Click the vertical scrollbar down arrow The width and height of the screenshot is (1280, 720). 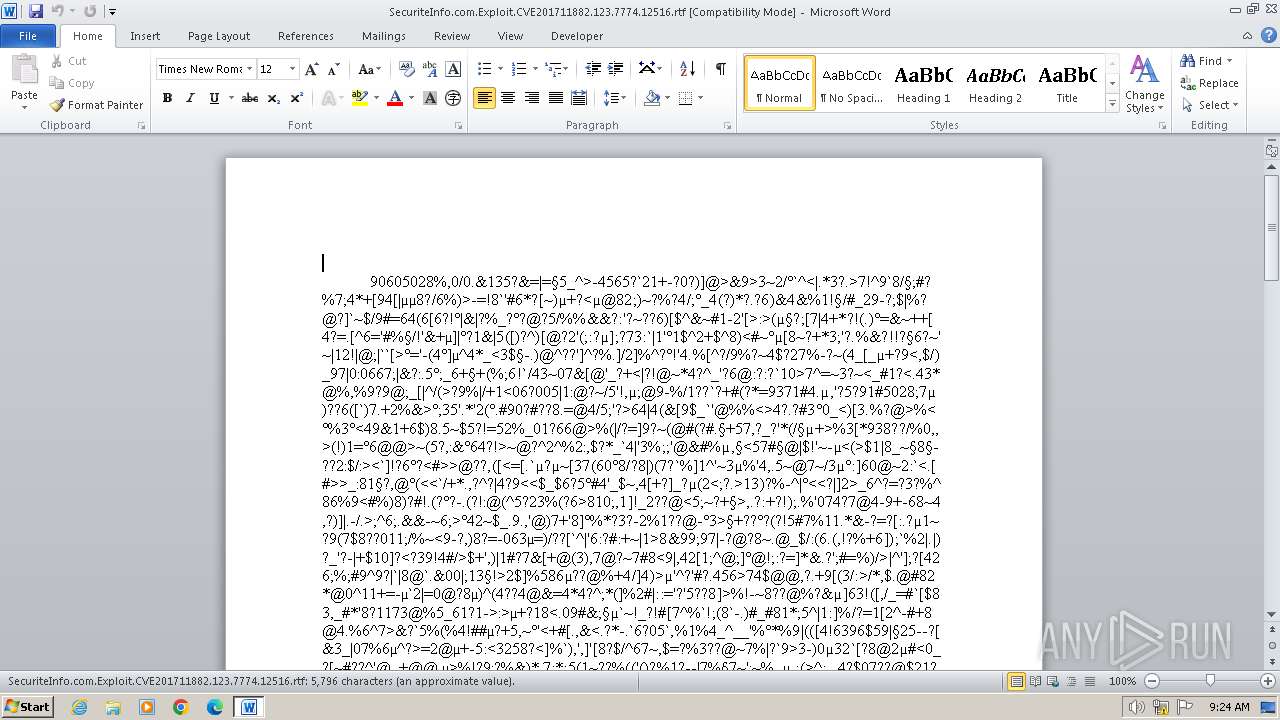tap(1272, 614)
